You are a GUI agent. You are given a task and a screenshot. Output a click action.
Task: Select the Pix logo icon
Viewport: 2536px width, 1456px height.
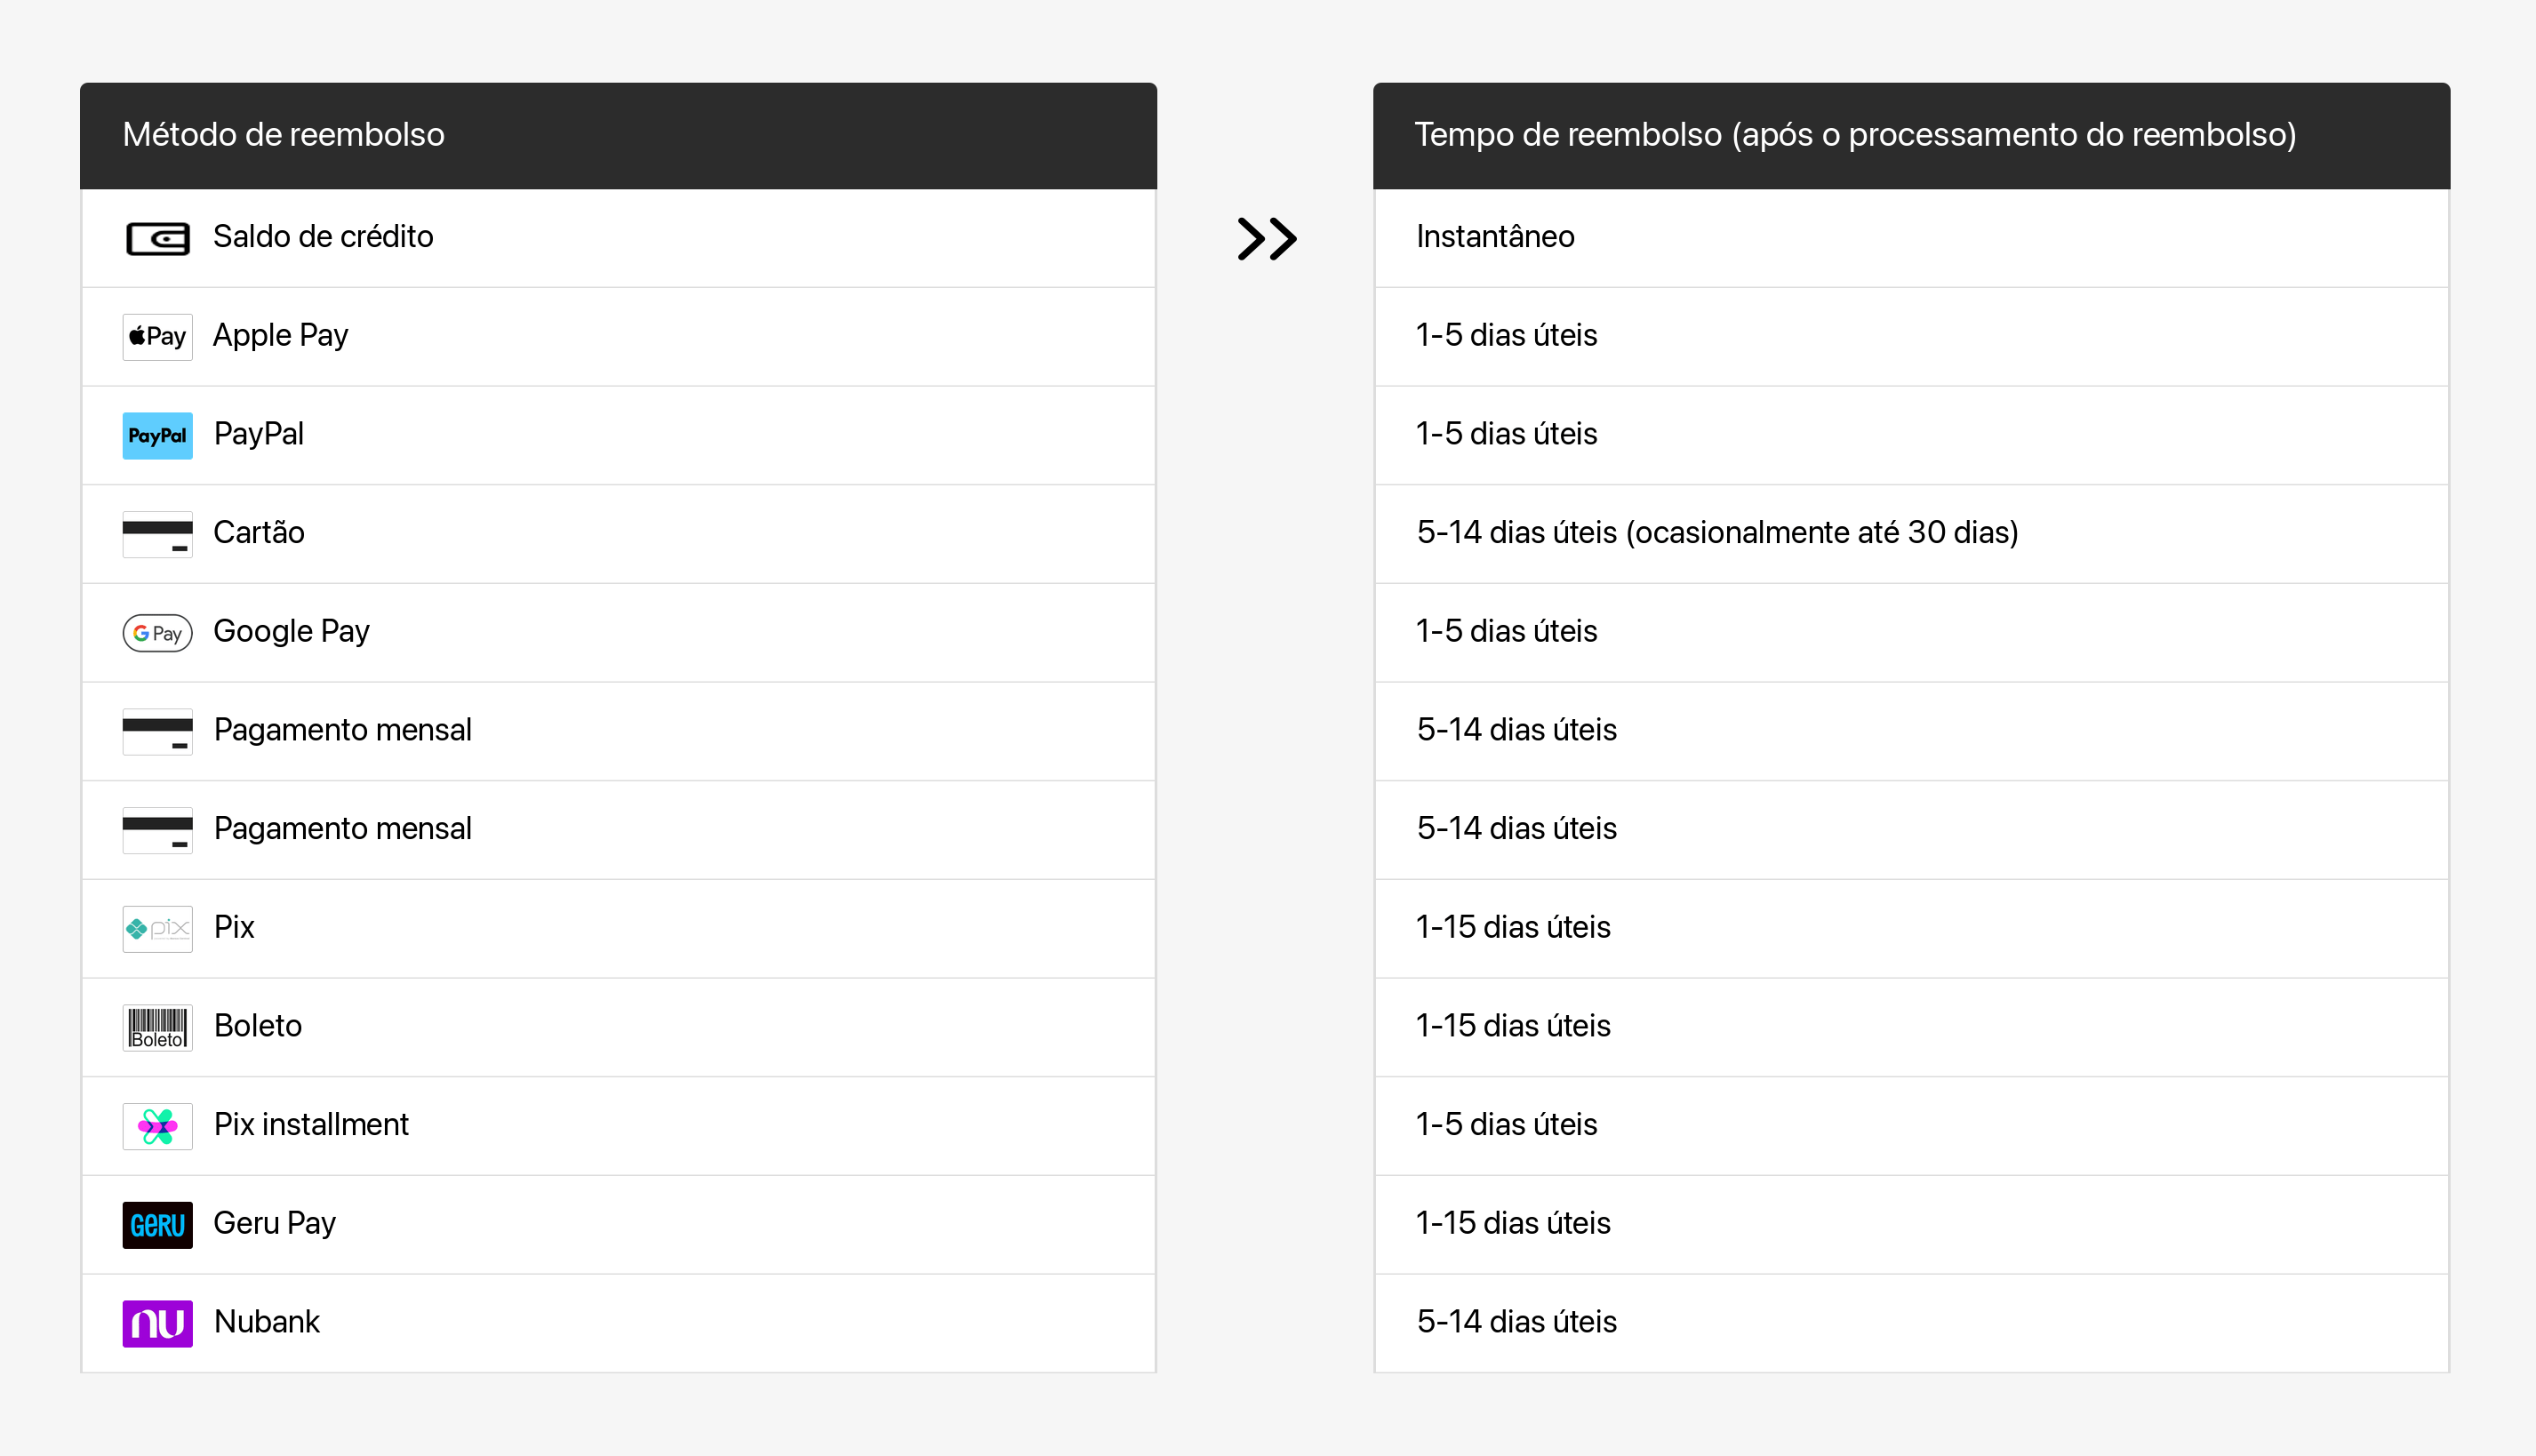[157, 928]
